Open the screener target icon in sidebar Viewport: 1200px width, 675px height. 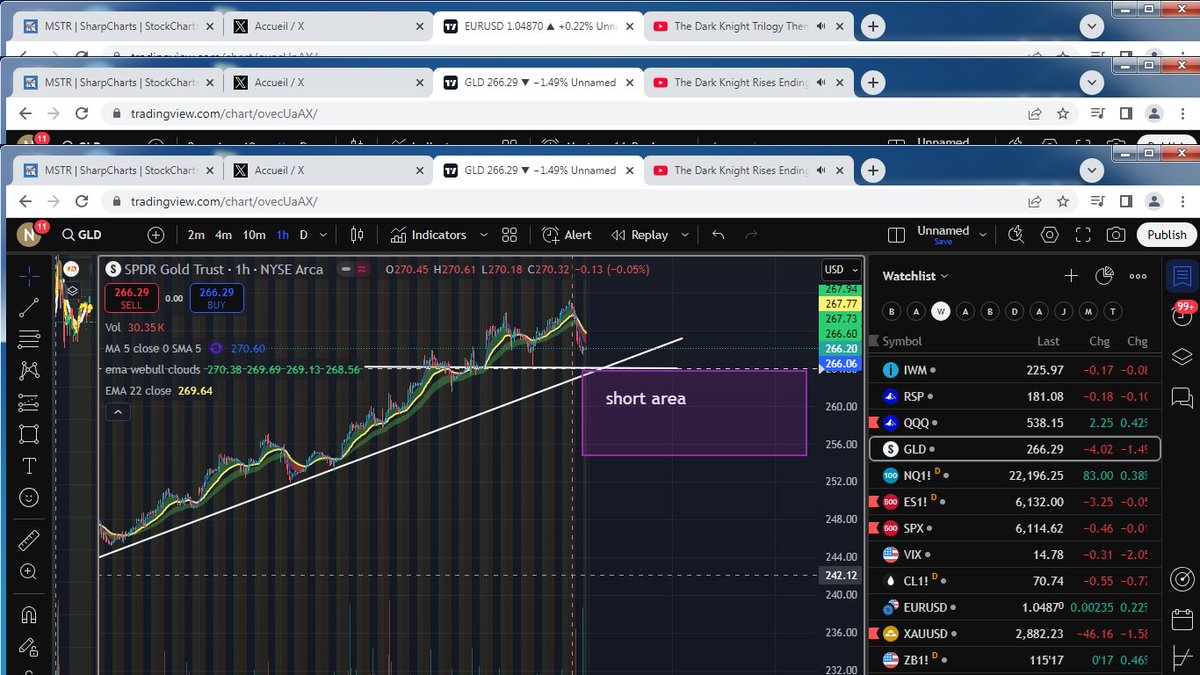coord(1182,579)
